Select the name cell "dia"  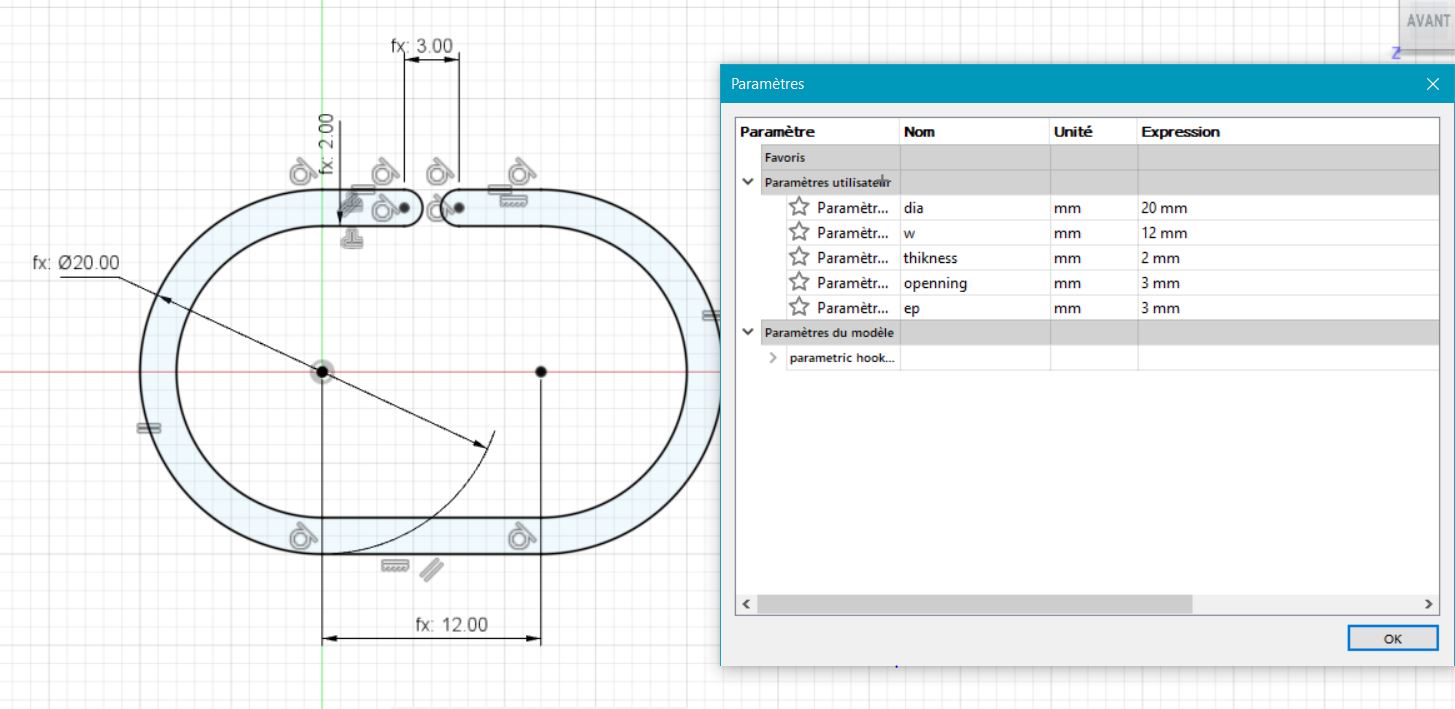click(975, 207)
